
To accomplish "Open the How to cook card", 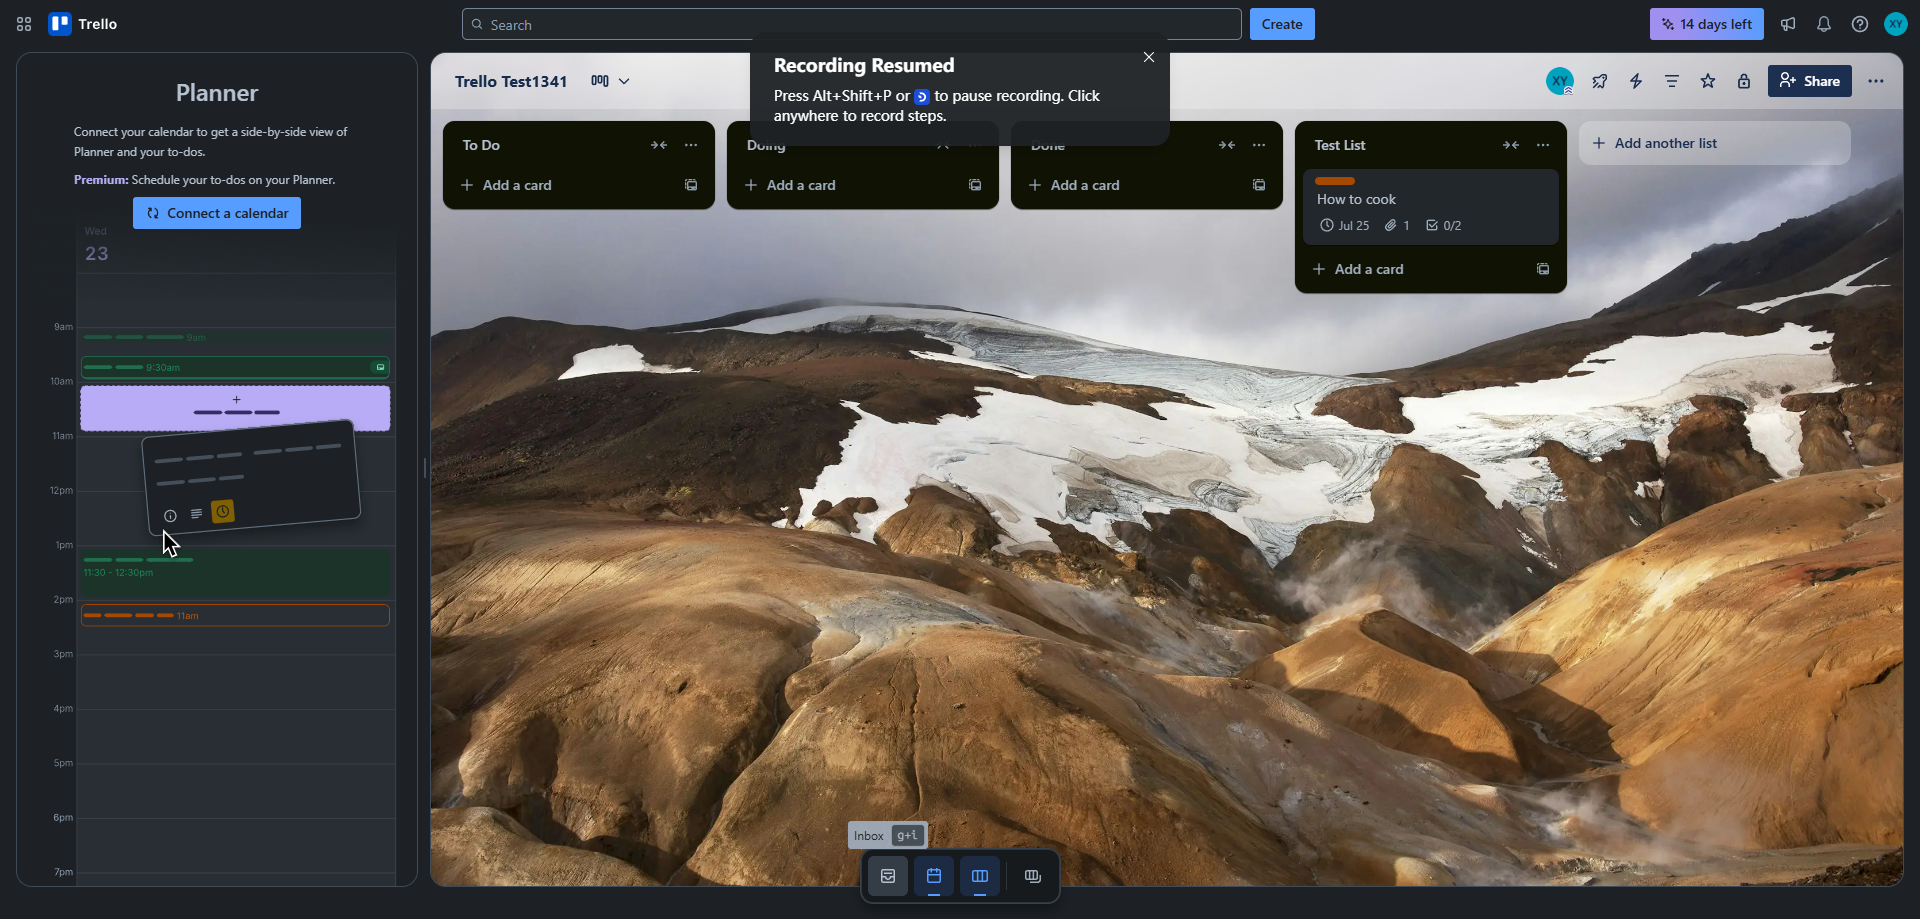I will tap(1430, 207).
